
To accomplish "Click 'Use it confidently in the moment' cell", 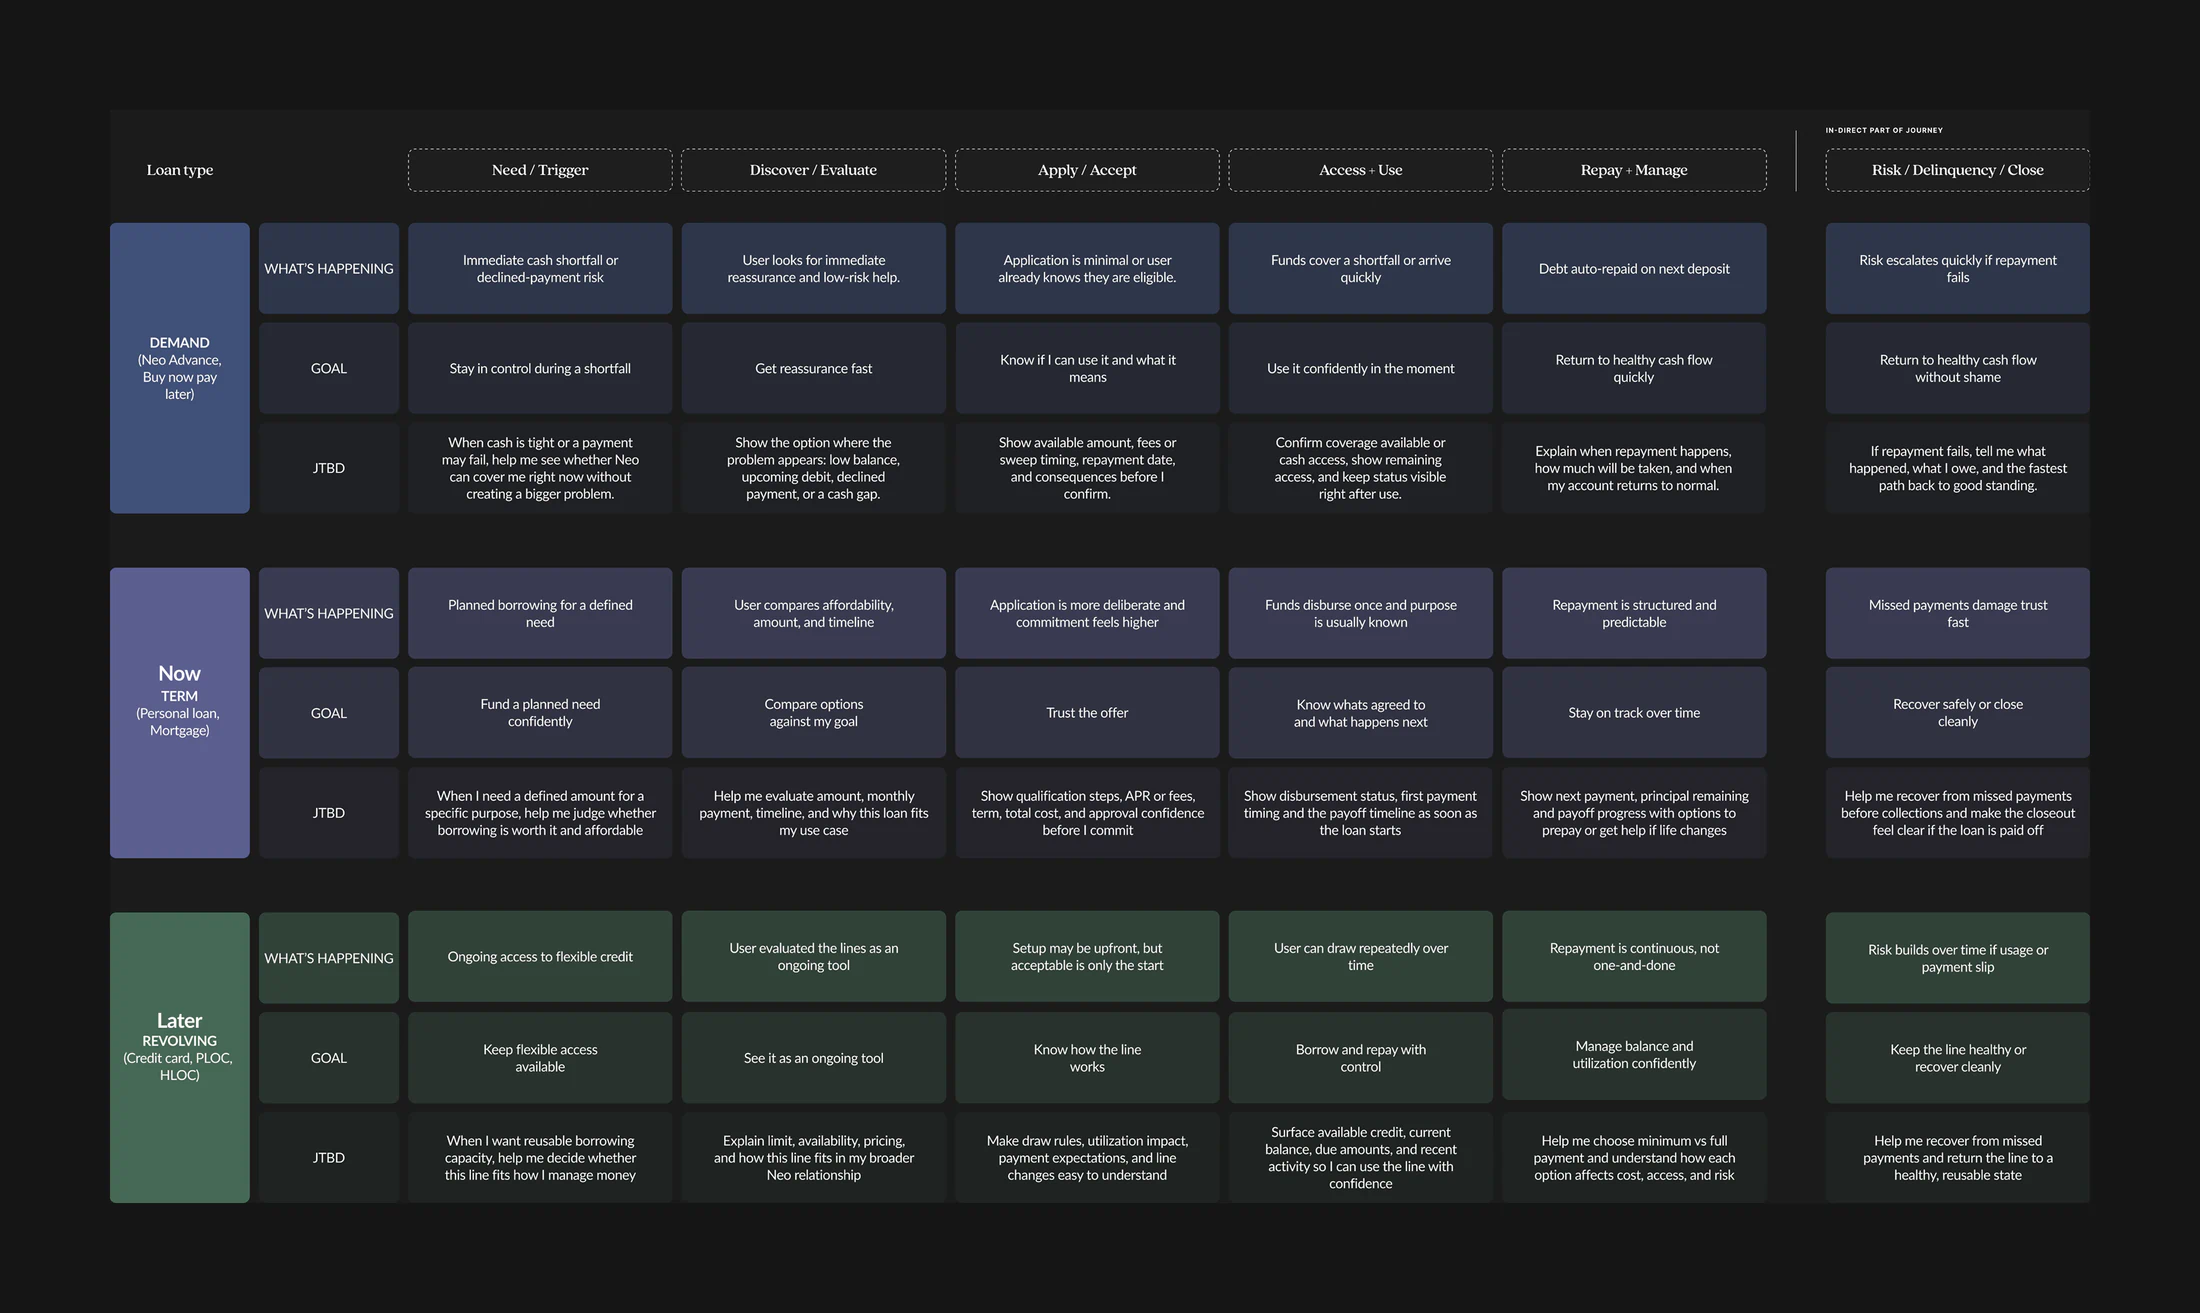I will (1360, 368).
